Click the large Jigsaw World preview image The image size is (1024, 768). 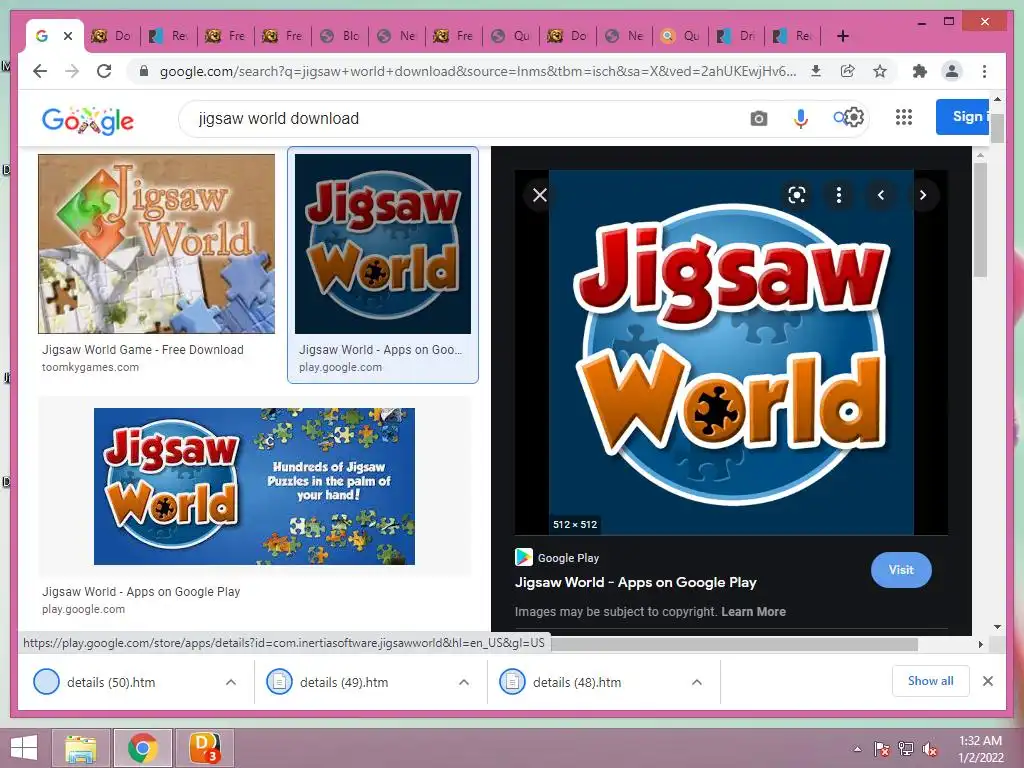pyautogui.click(x=731, y=353)
